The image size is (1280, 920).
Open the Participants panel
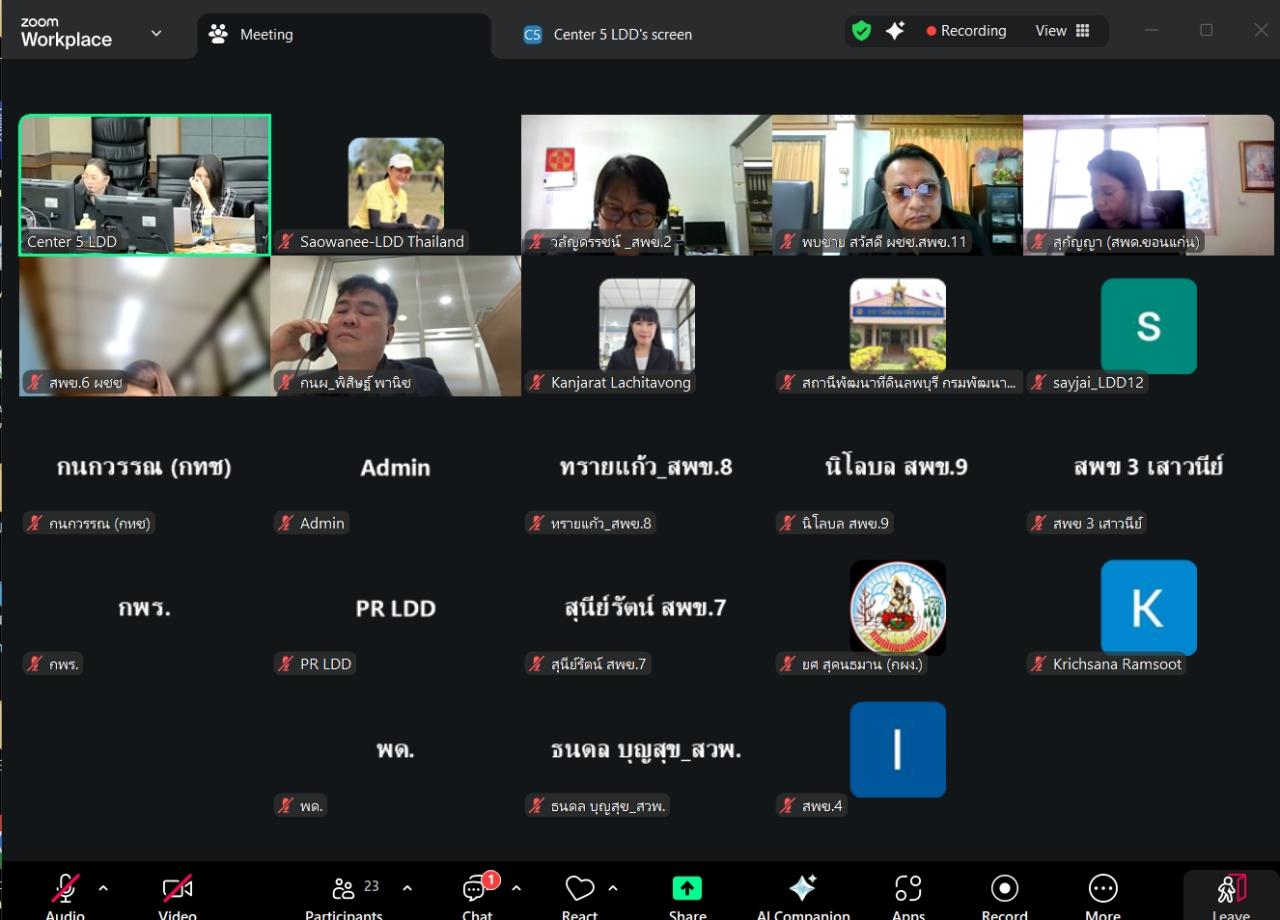344,891
